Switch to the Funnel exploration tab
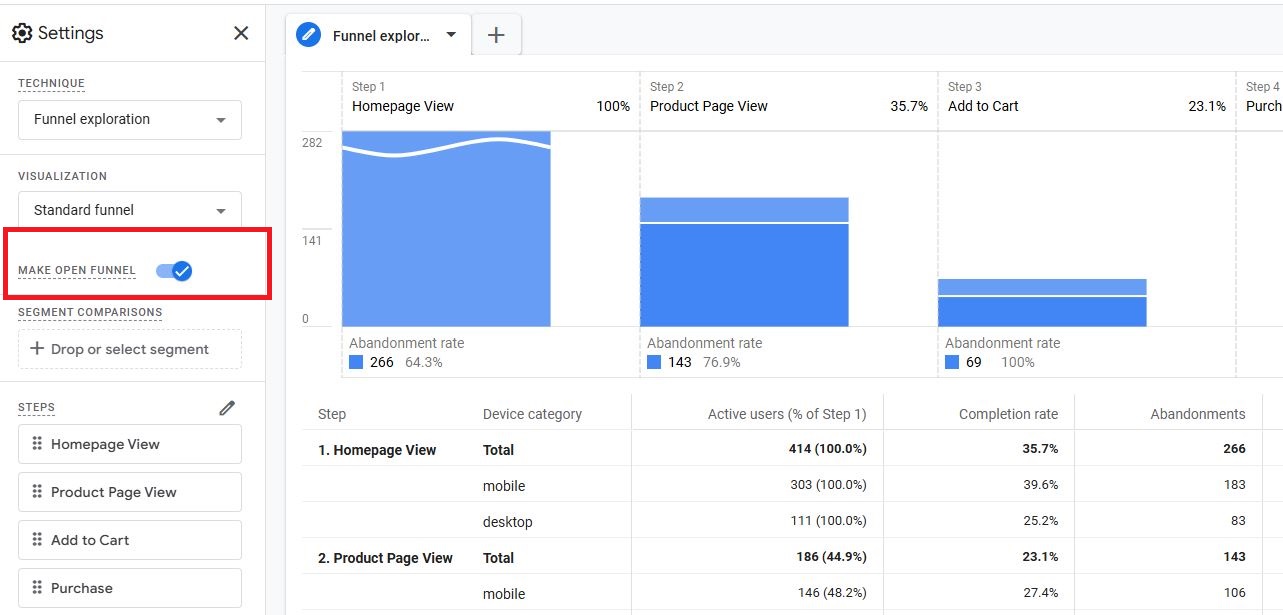1283x615 pixels. 378,35
